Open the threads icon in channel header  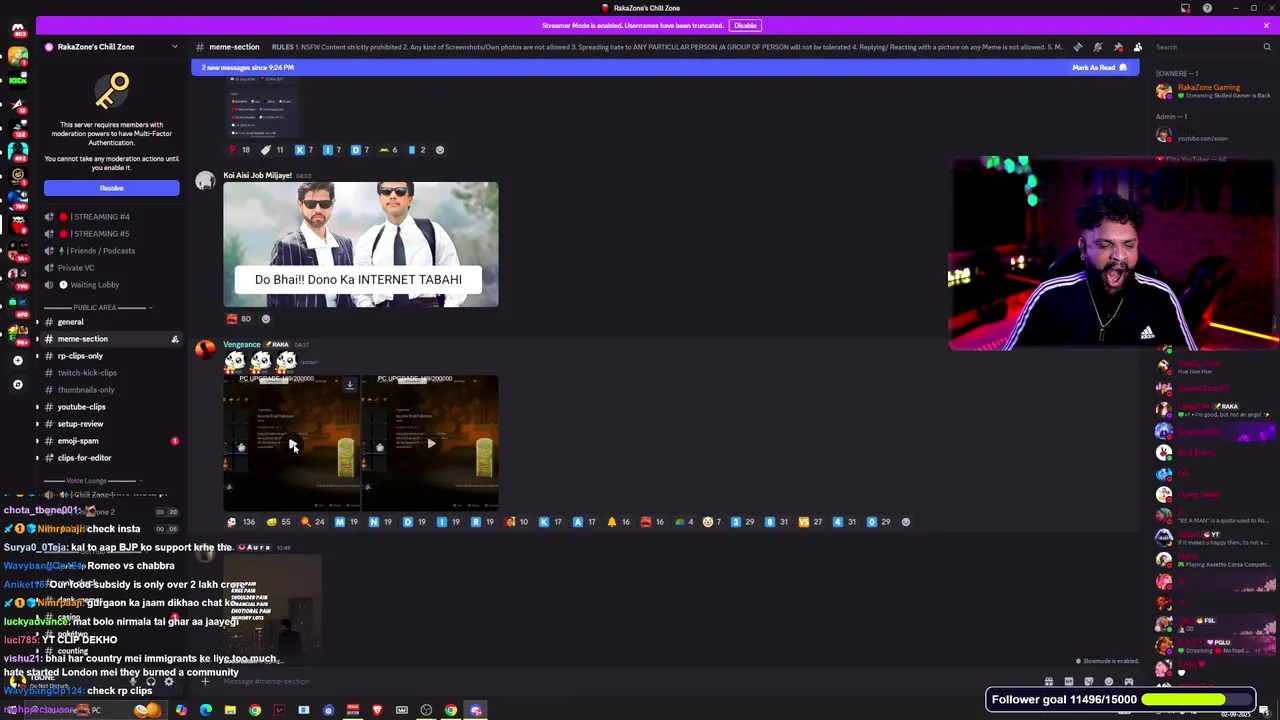coord(1077,47)
